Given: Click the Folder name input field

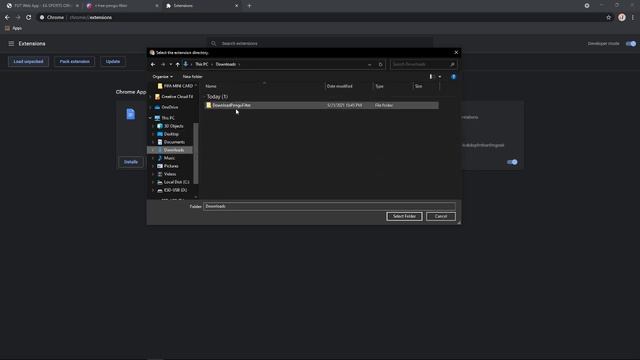Looking at the screenshot, I should point(329,207).
